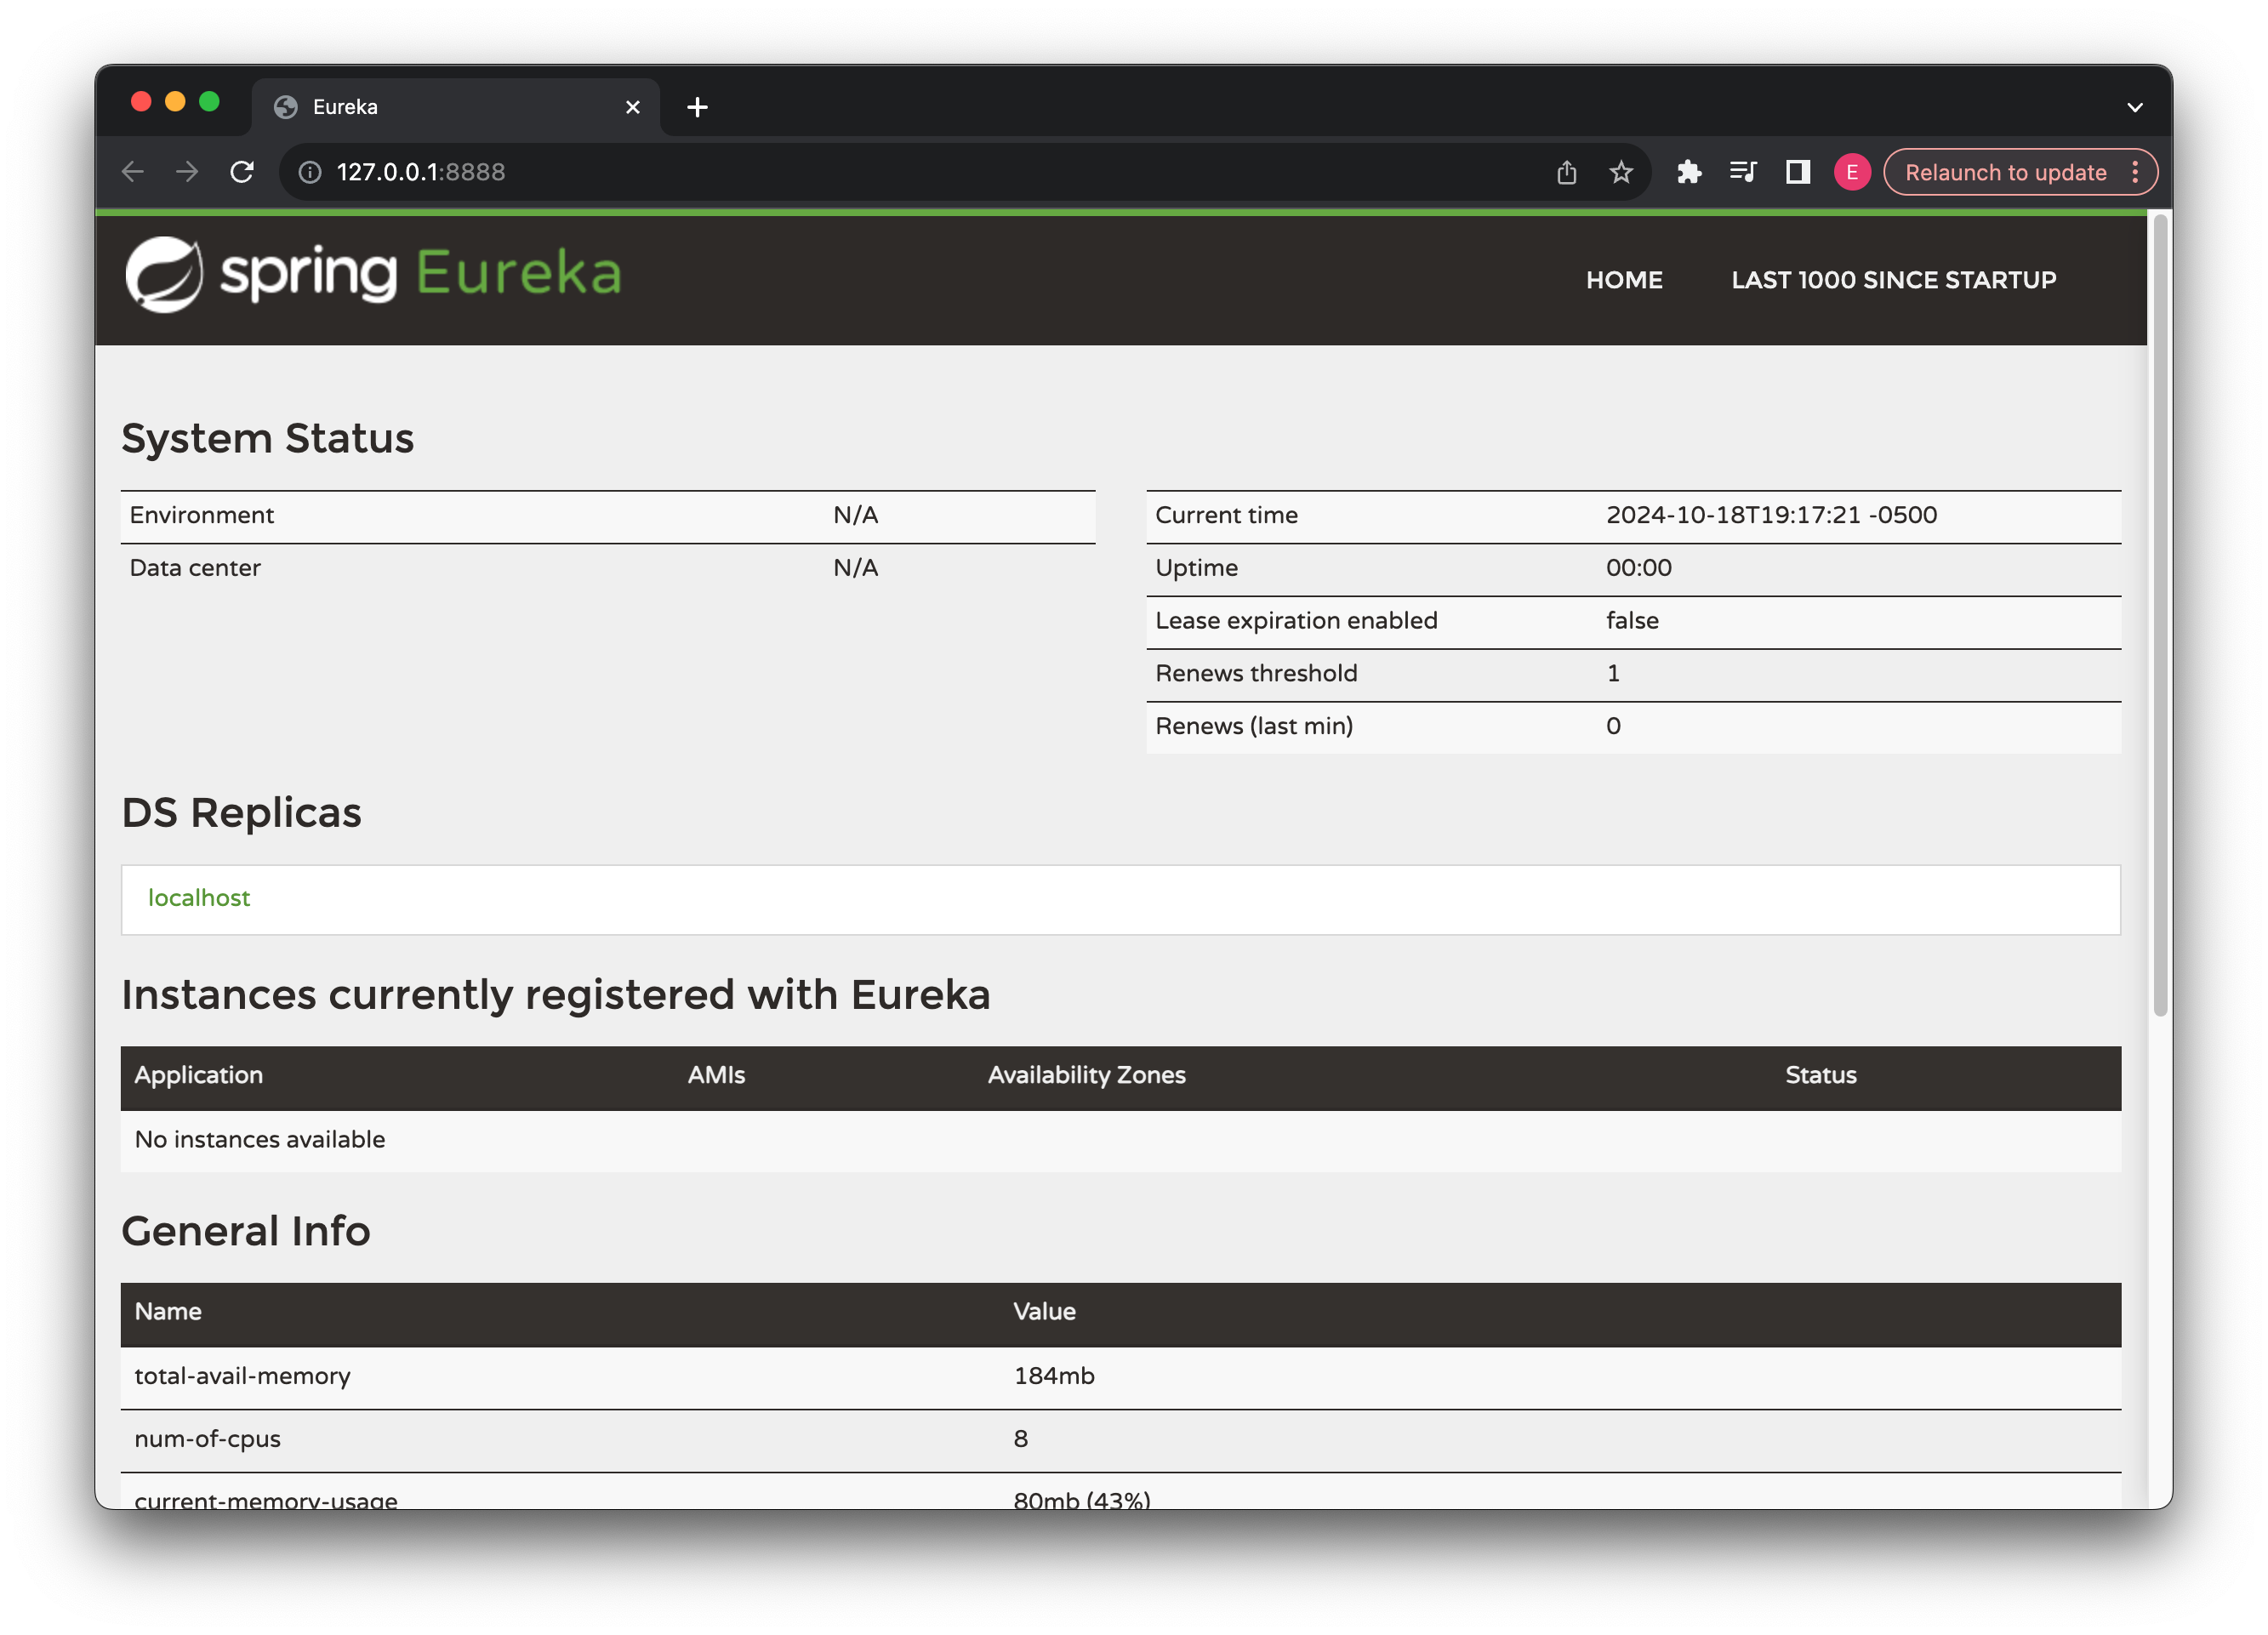
Task: Click the Relaunch to update button
Action: click(2005, 172)
